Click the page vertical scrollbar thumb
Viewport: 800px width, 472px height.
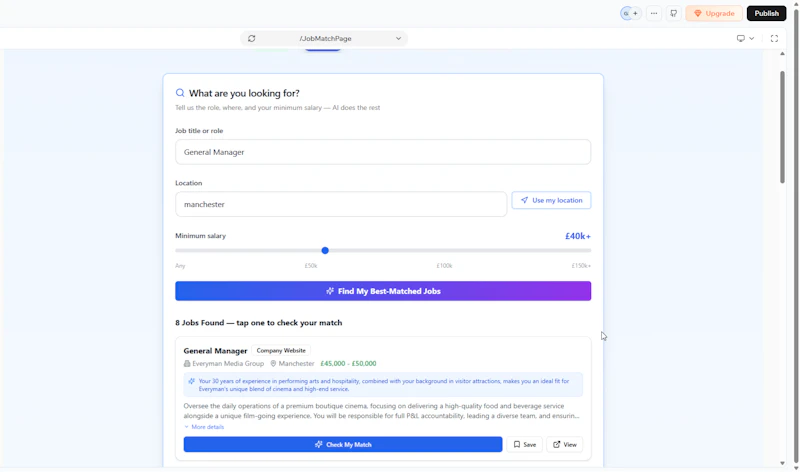click(782, 127)
